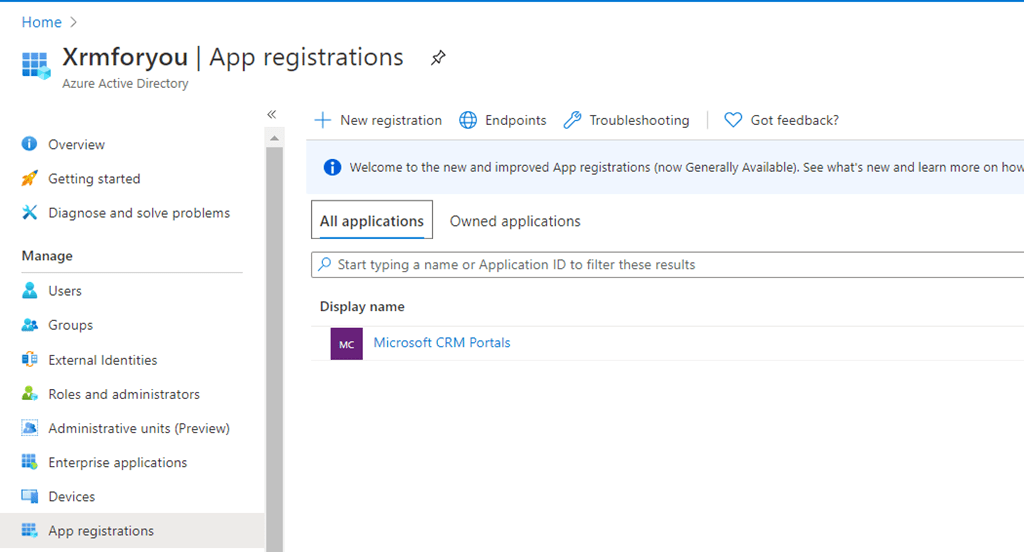Collapse the sidebar with the double chevron
1024x552 pixels.
tap(271, 115)
